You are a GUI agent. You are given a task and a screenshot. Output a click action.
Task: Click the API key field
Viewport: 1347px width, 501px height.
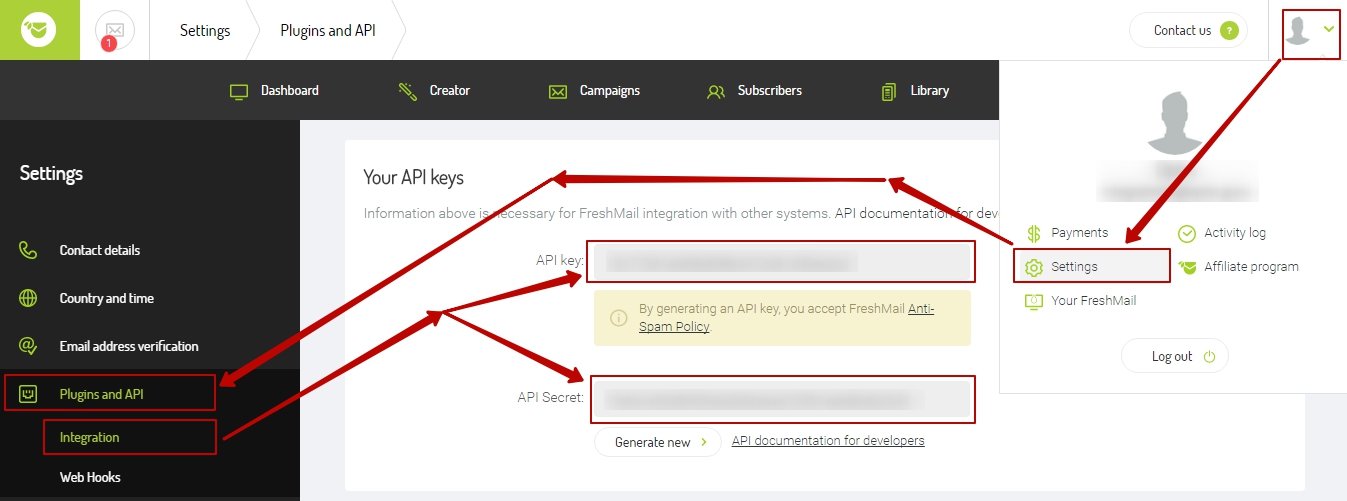(x=781, y=262)
